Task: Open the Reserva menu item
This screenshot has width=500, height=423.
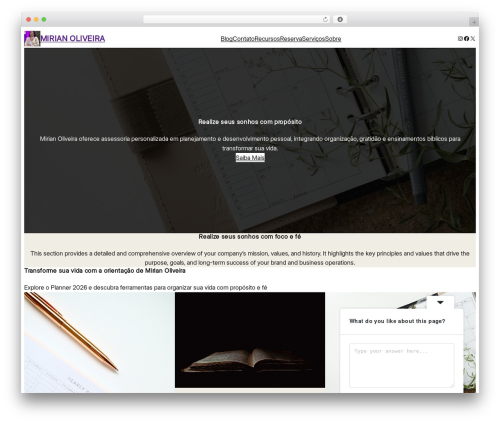Action: coord(291,39)
